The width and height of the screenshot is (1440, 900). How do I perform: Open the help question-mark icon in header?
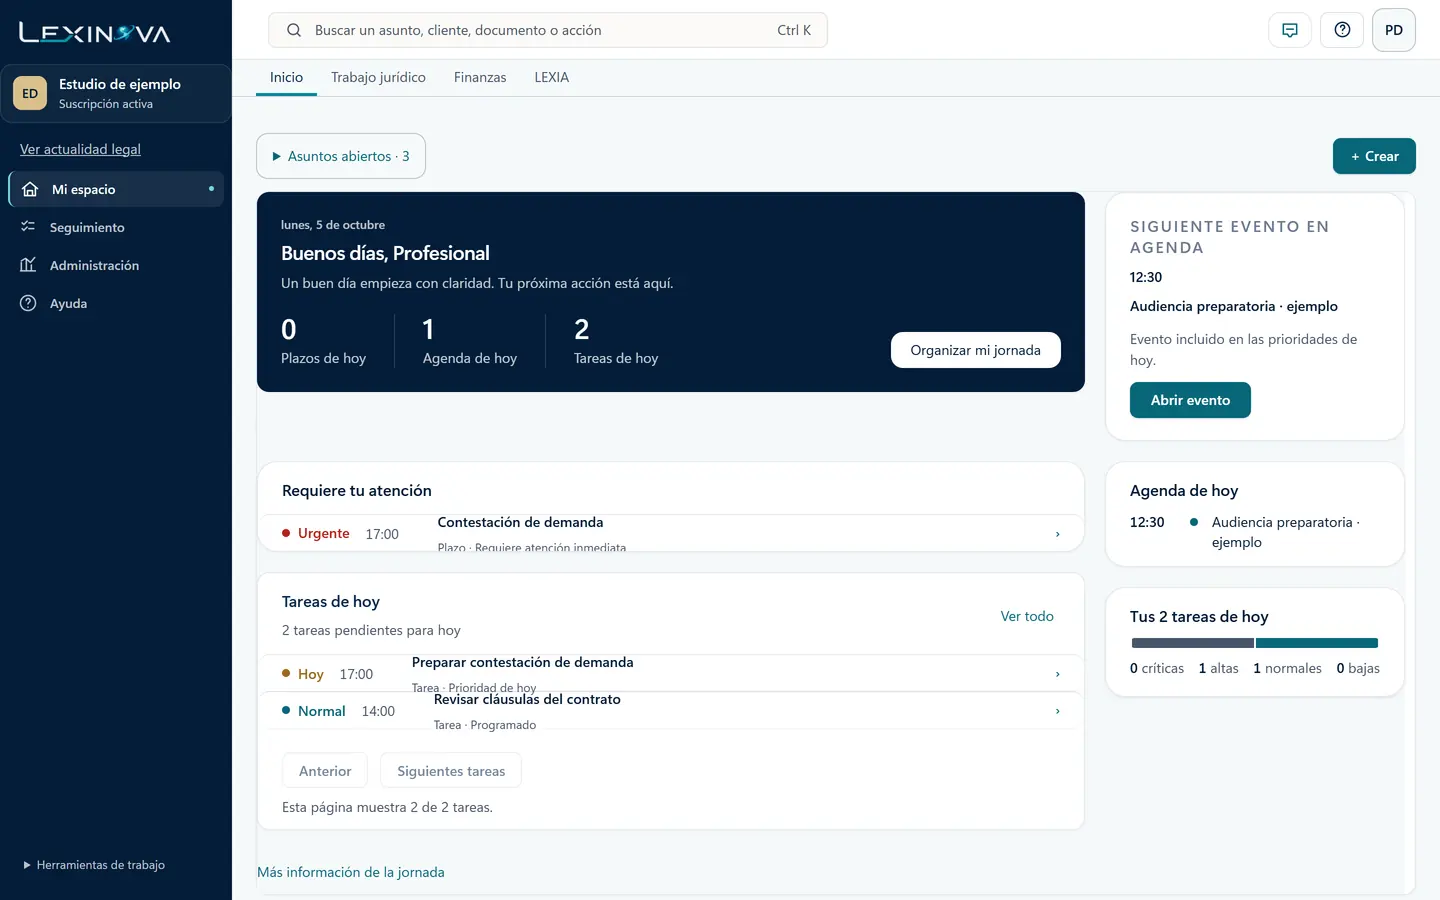pos(1342,30)
